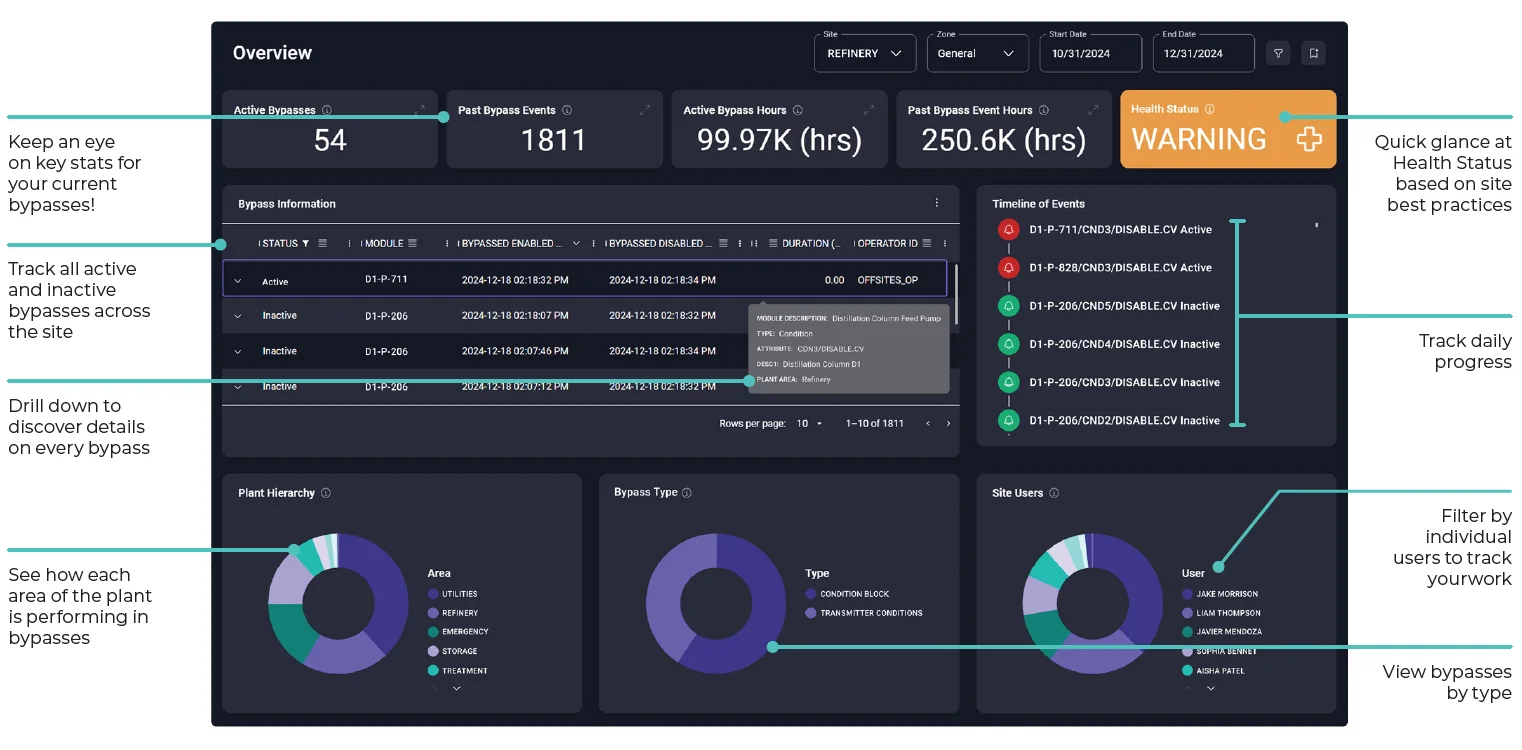Click info icon beside Active Bypass Hours
1522x750 pixels.
coord(797,110)
